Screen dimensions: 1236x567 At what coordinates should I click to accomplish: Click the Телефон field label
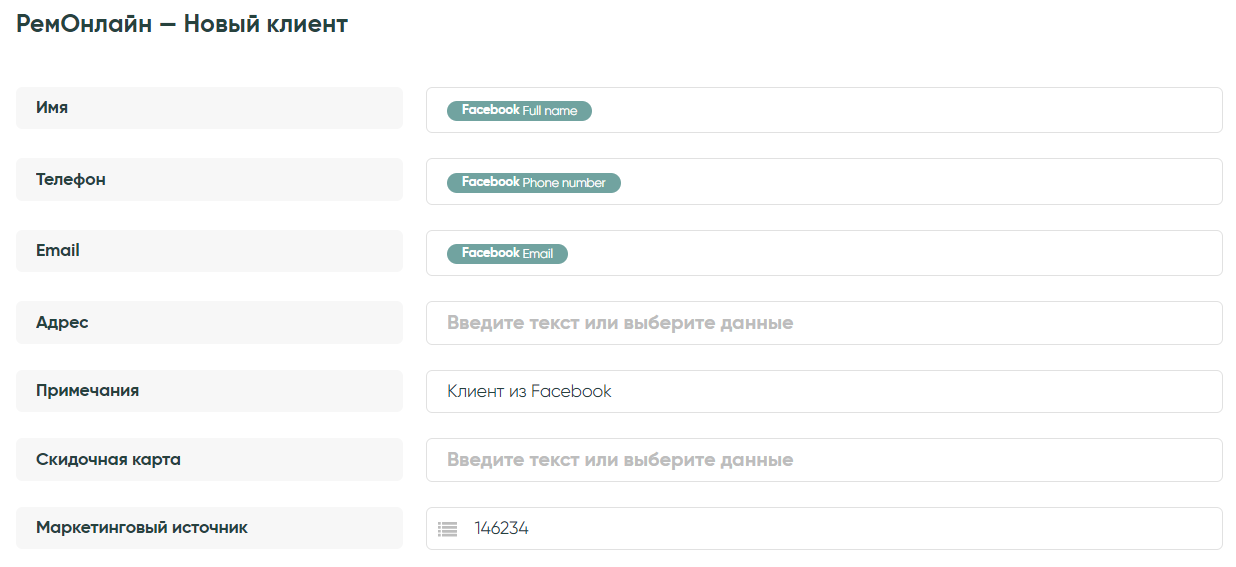[x=71, y=180]
